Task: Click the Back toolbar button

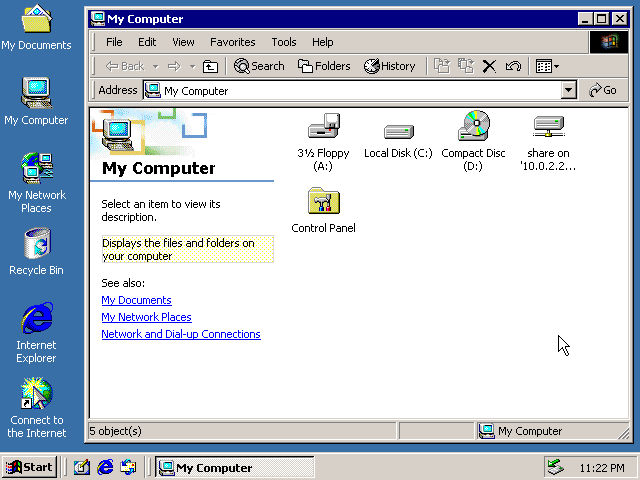Action: point(125,66)
